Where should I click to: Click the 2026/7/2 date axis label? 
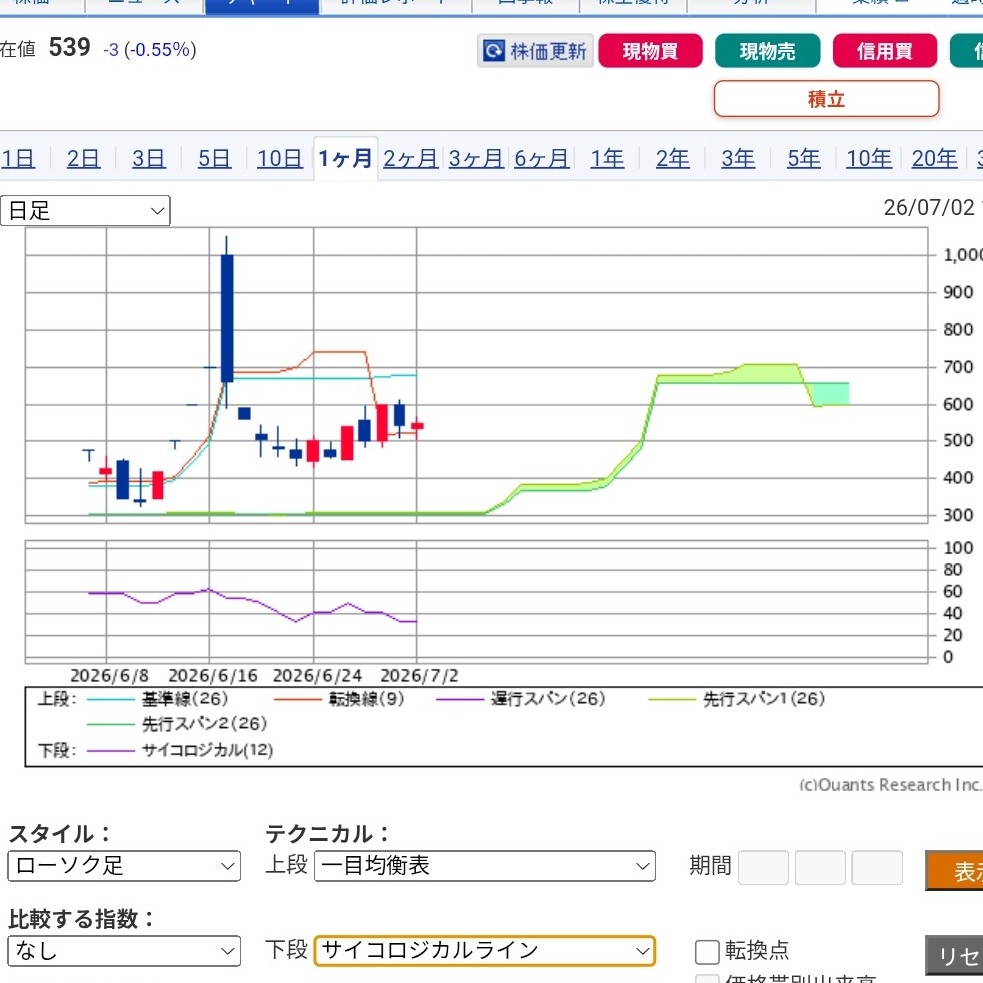(419, 676)
